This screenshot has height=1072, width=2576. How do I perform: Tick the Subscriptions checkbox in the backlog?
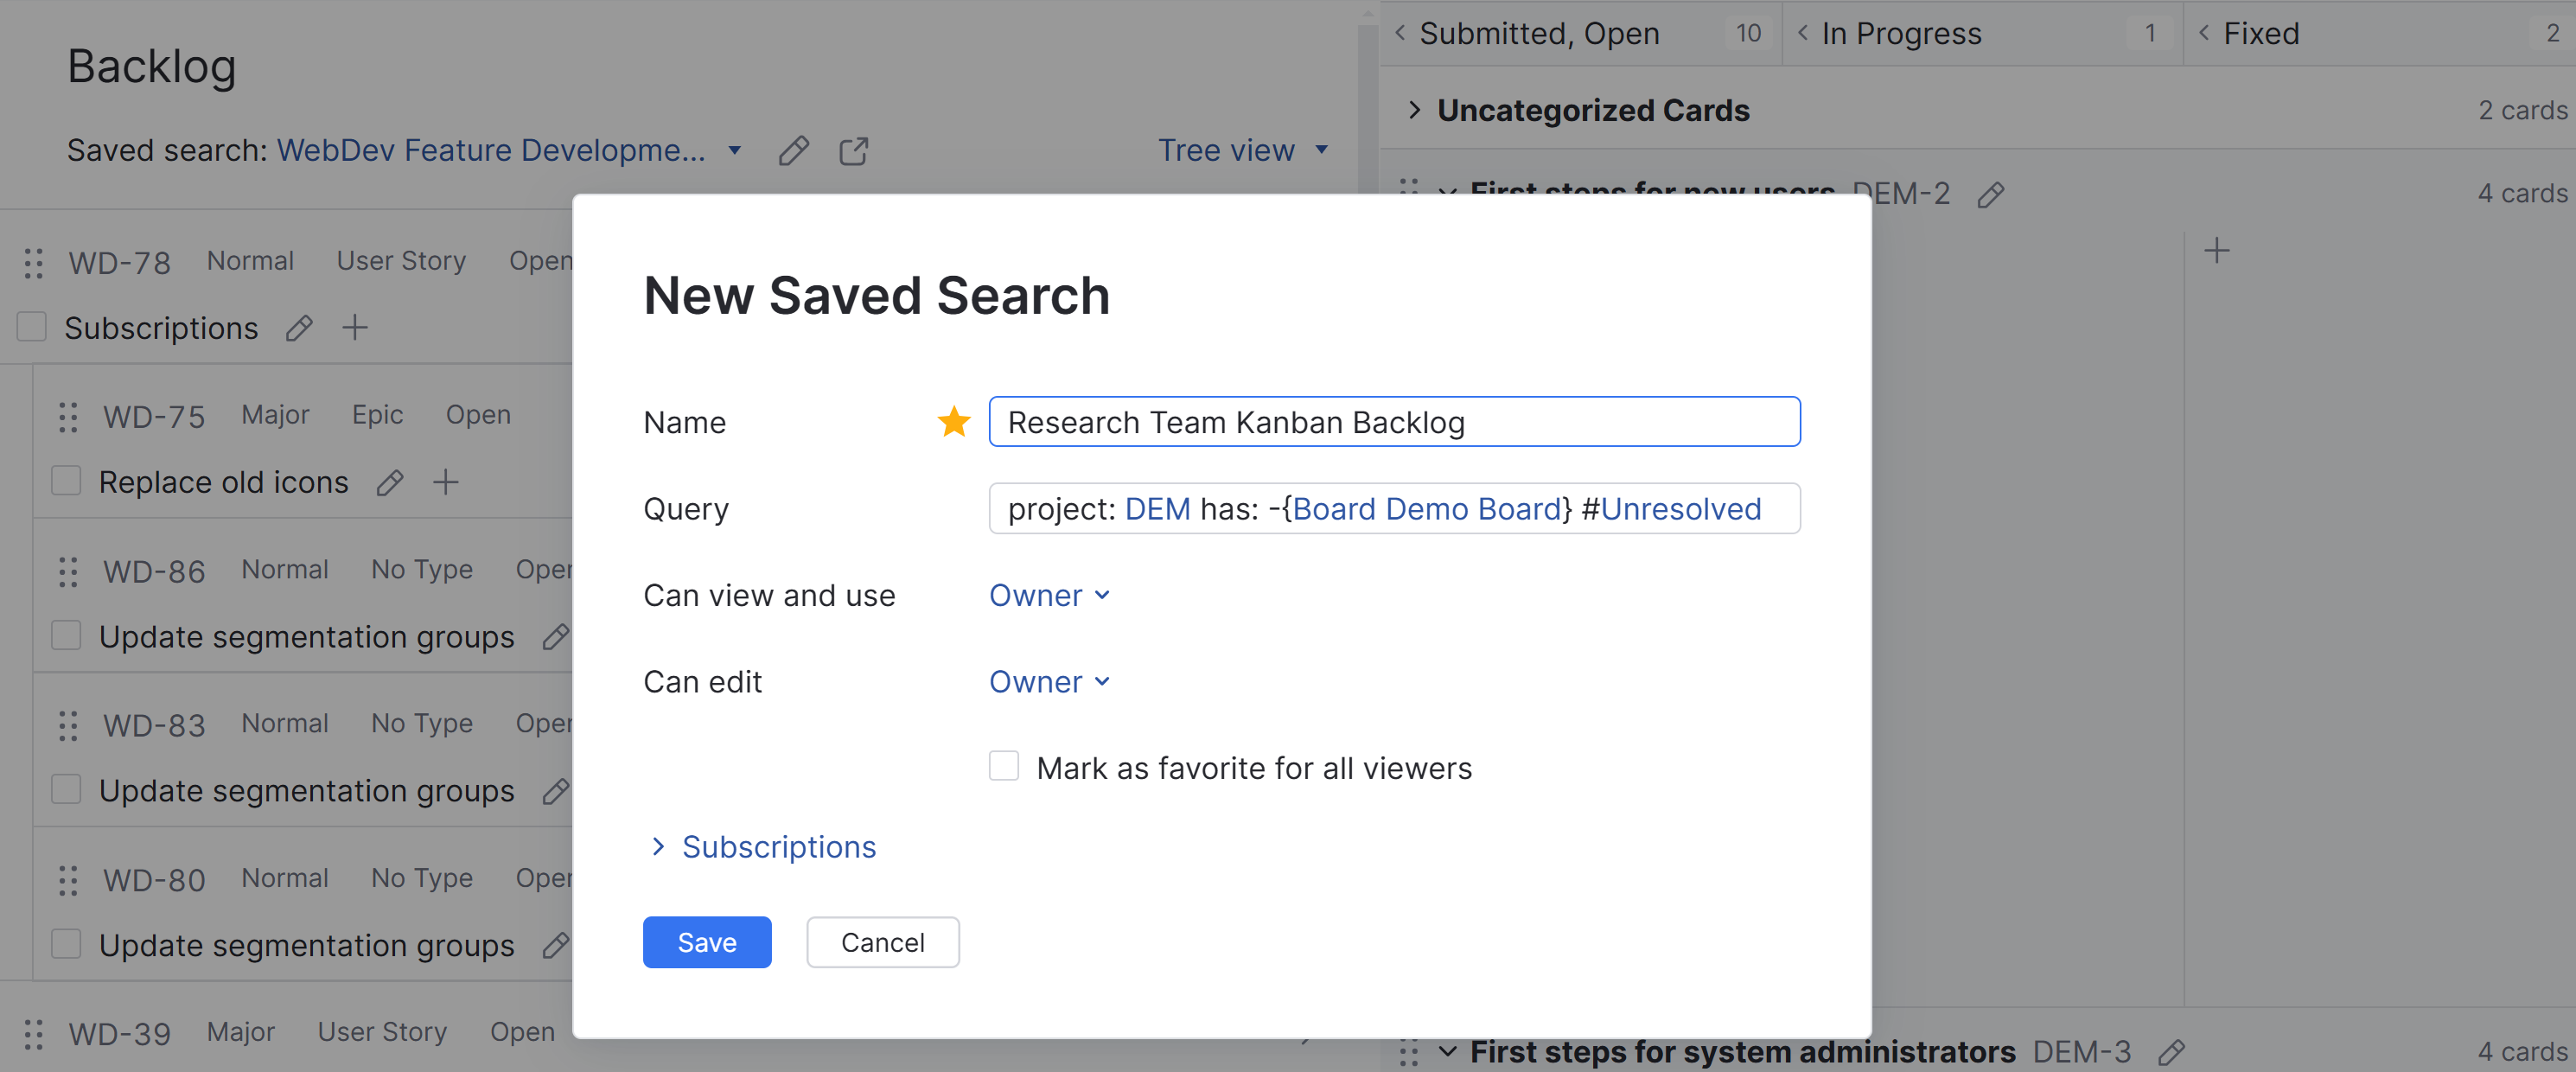[31, 326]
